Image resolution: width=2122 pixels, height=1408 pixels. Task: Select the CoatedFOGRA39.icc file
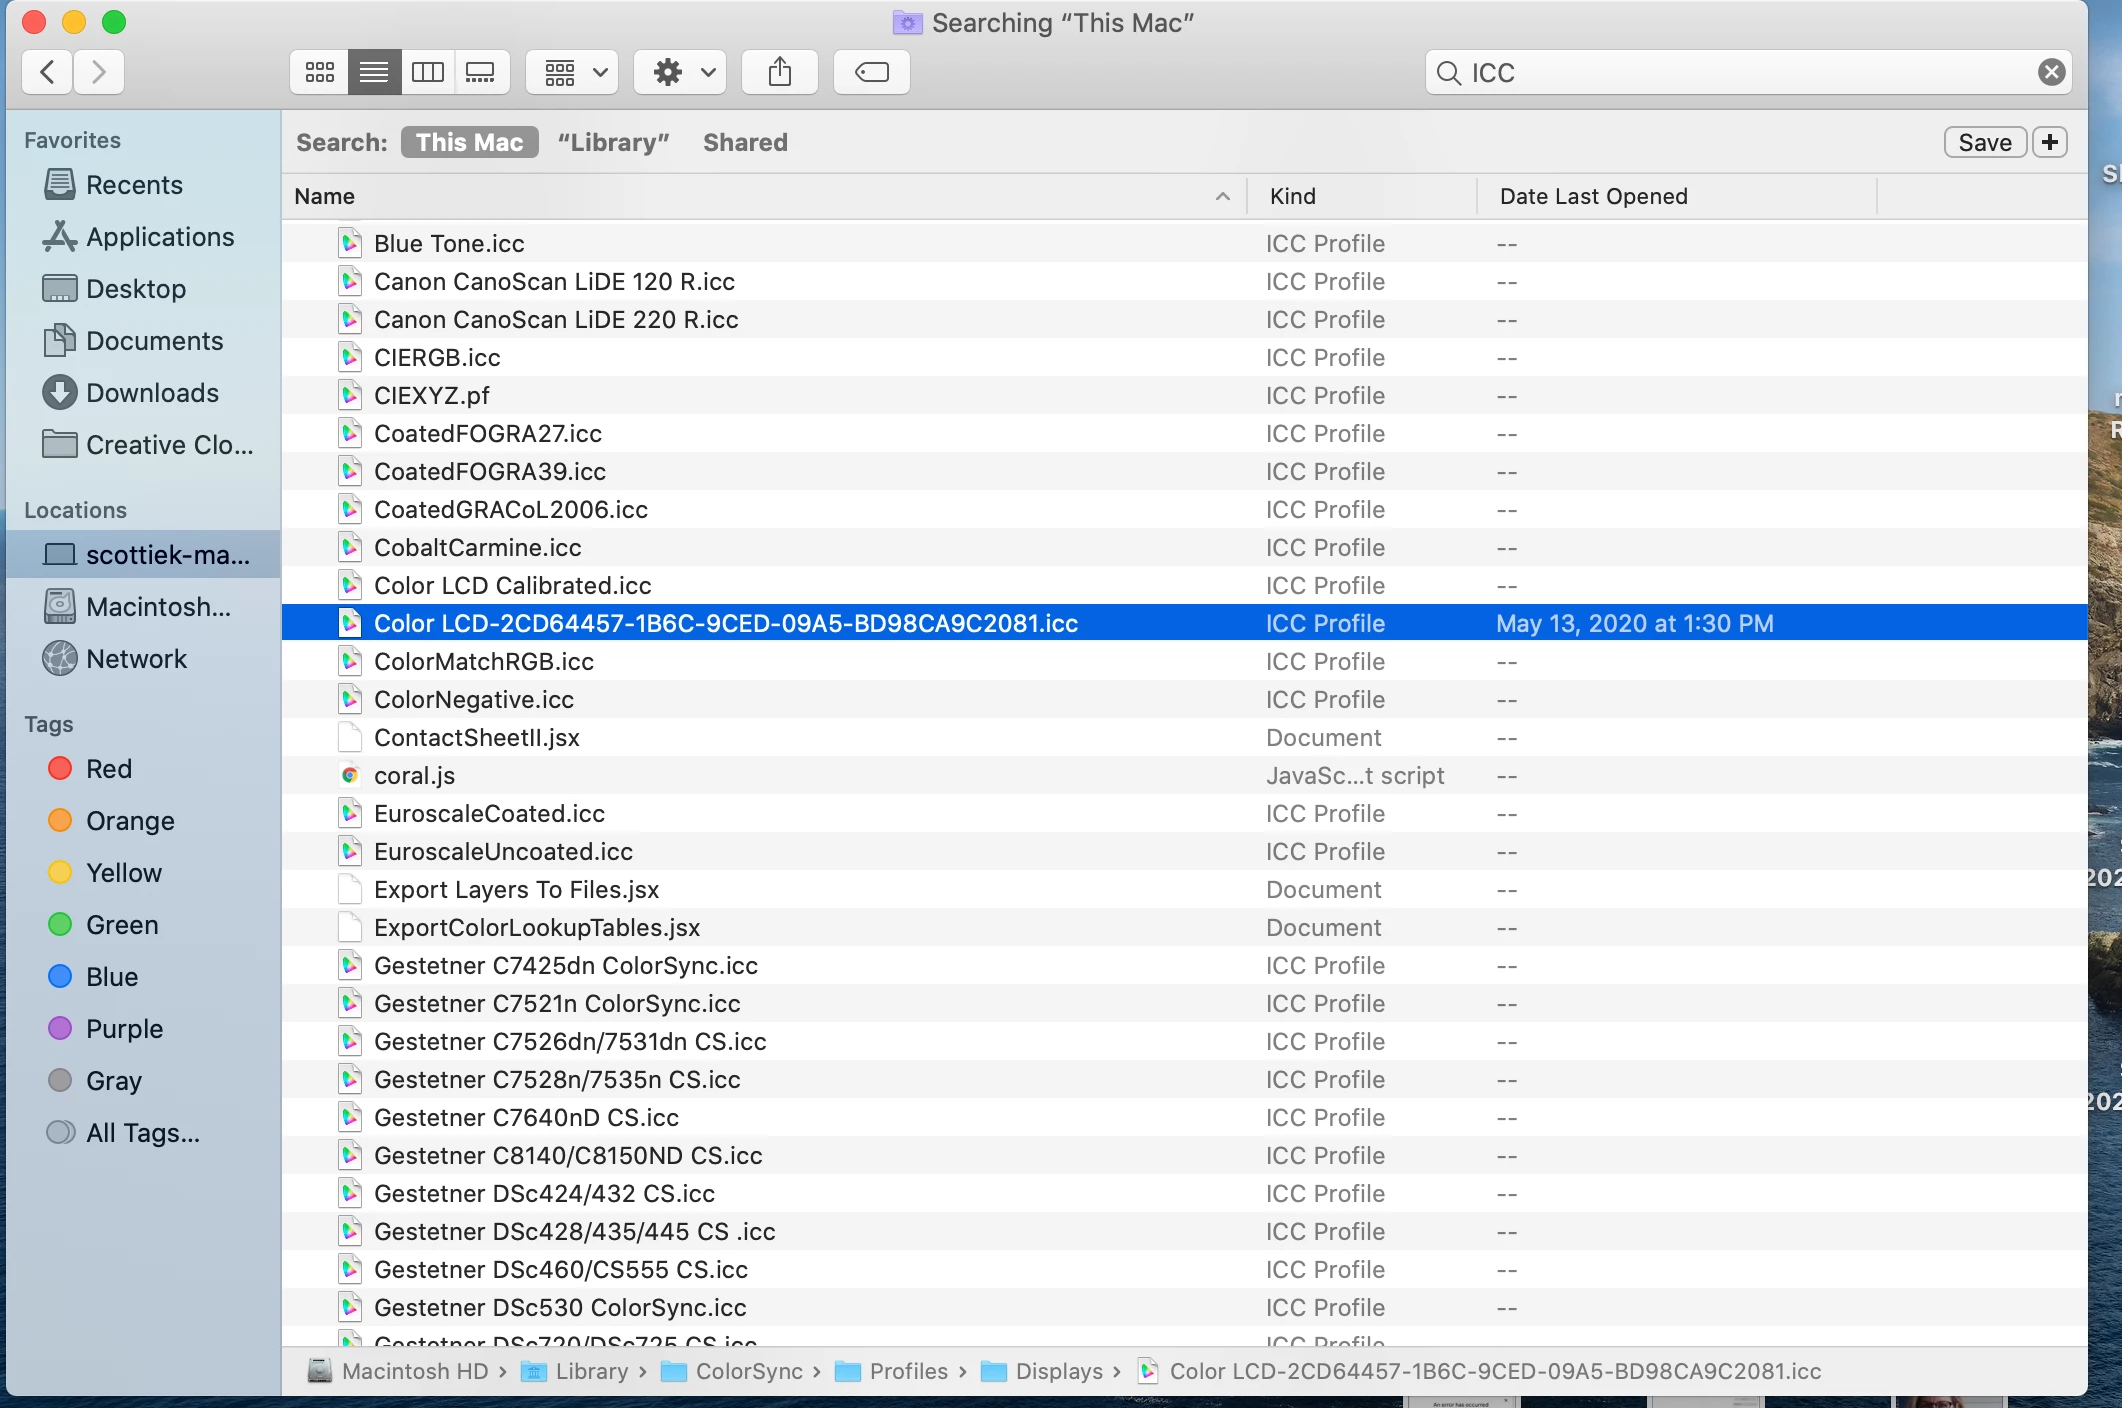coord(490,472)
